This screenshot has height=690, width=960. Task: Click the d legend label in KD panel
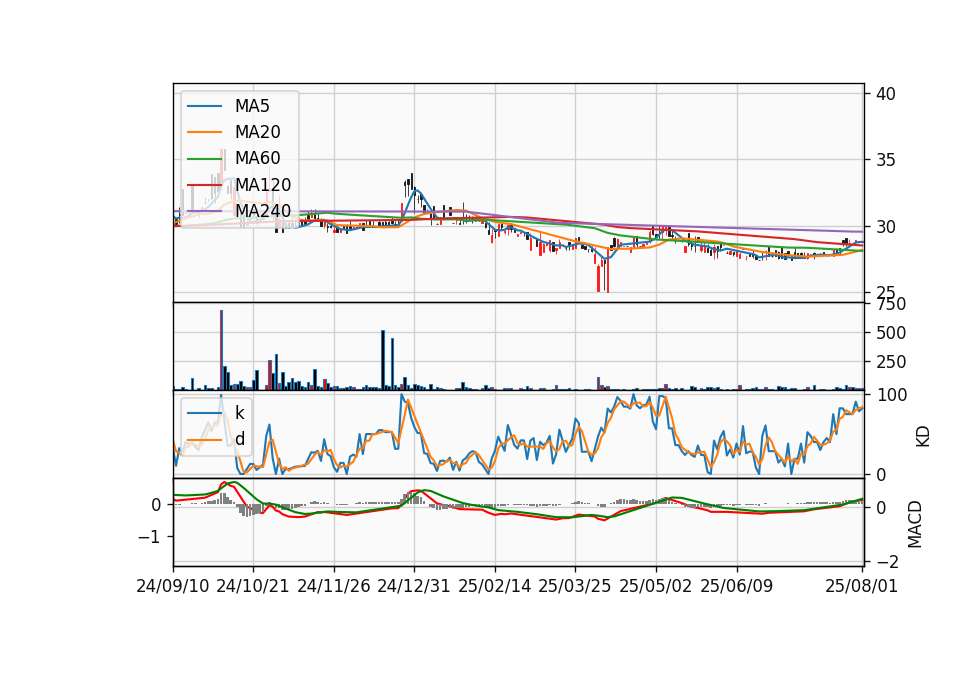(239, 439)
